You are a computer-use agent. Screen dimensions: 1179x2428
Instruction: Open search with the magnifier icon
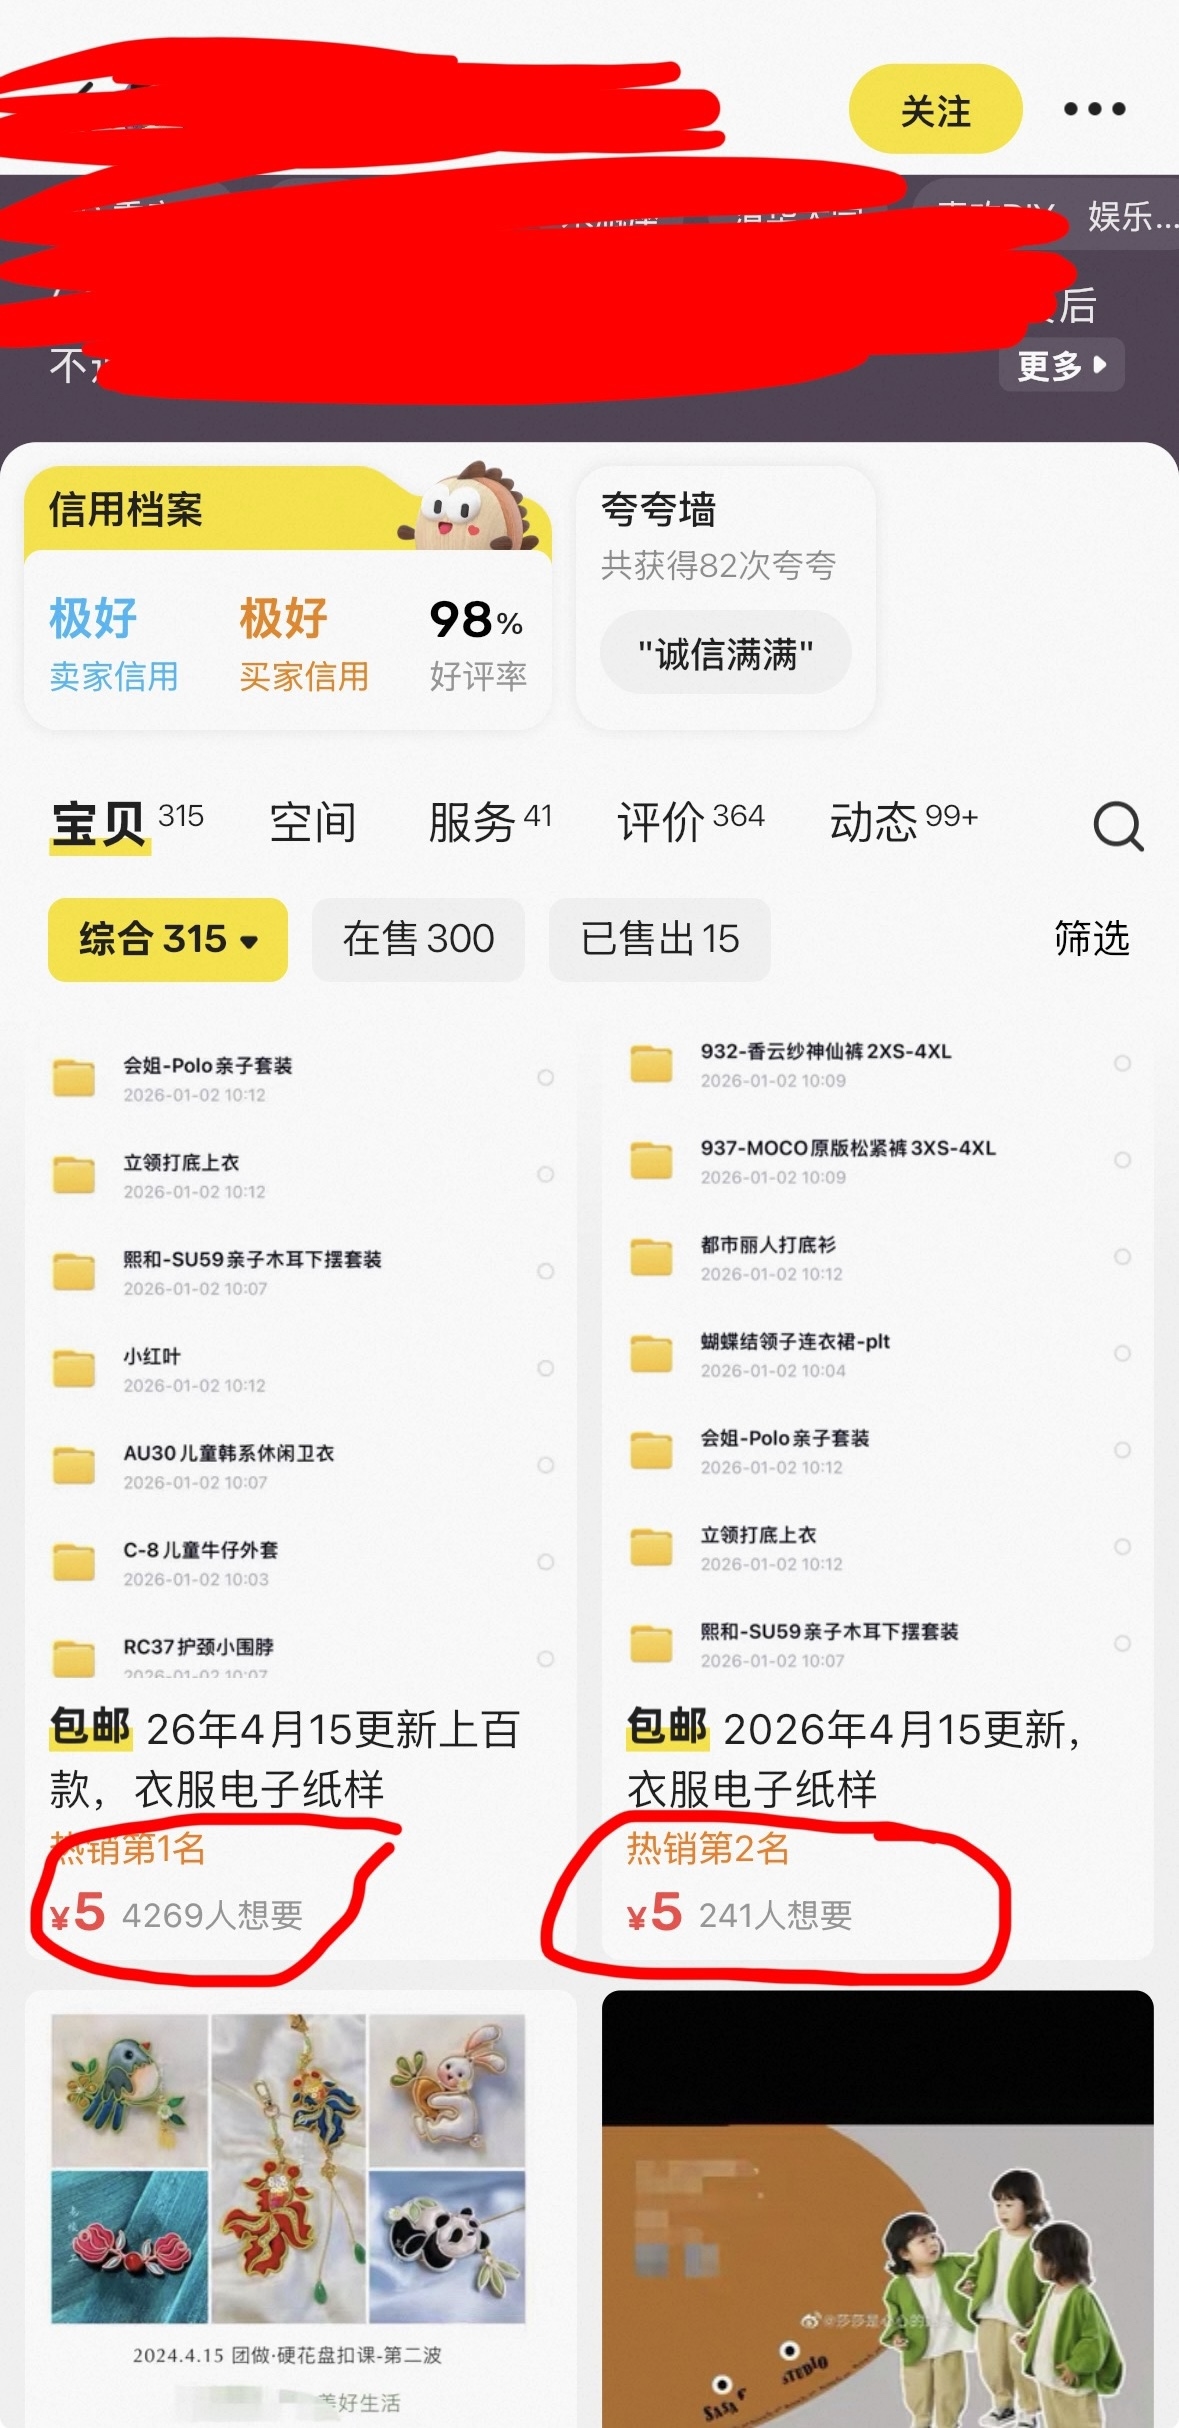click(x=1118, y=826)
